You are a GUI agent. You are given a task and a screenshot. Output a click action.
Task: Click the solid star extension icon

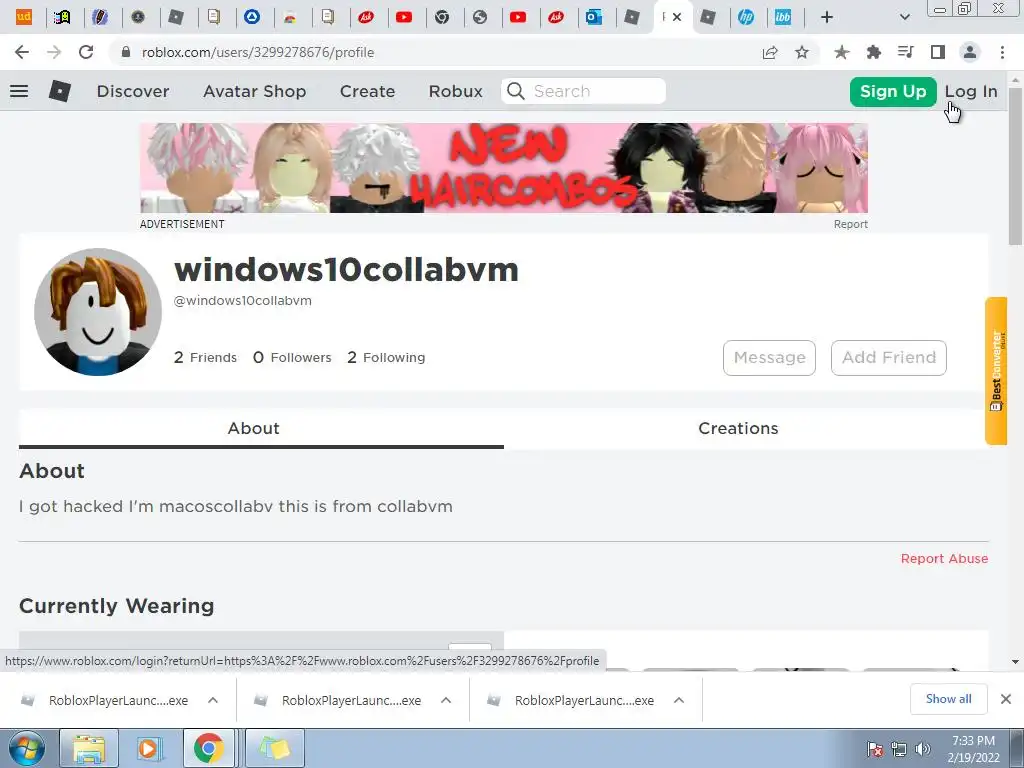click(842, 52)
